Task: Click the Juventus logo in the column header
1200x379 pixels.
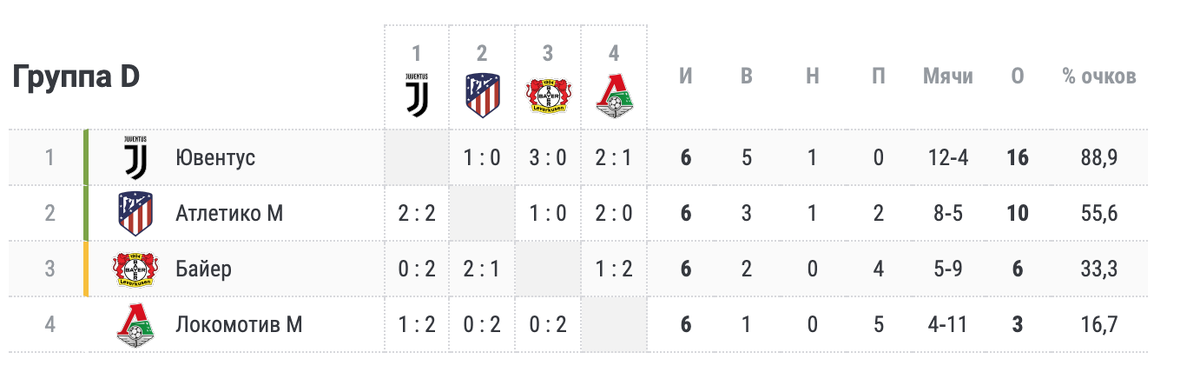Action: tap(416, 93)
